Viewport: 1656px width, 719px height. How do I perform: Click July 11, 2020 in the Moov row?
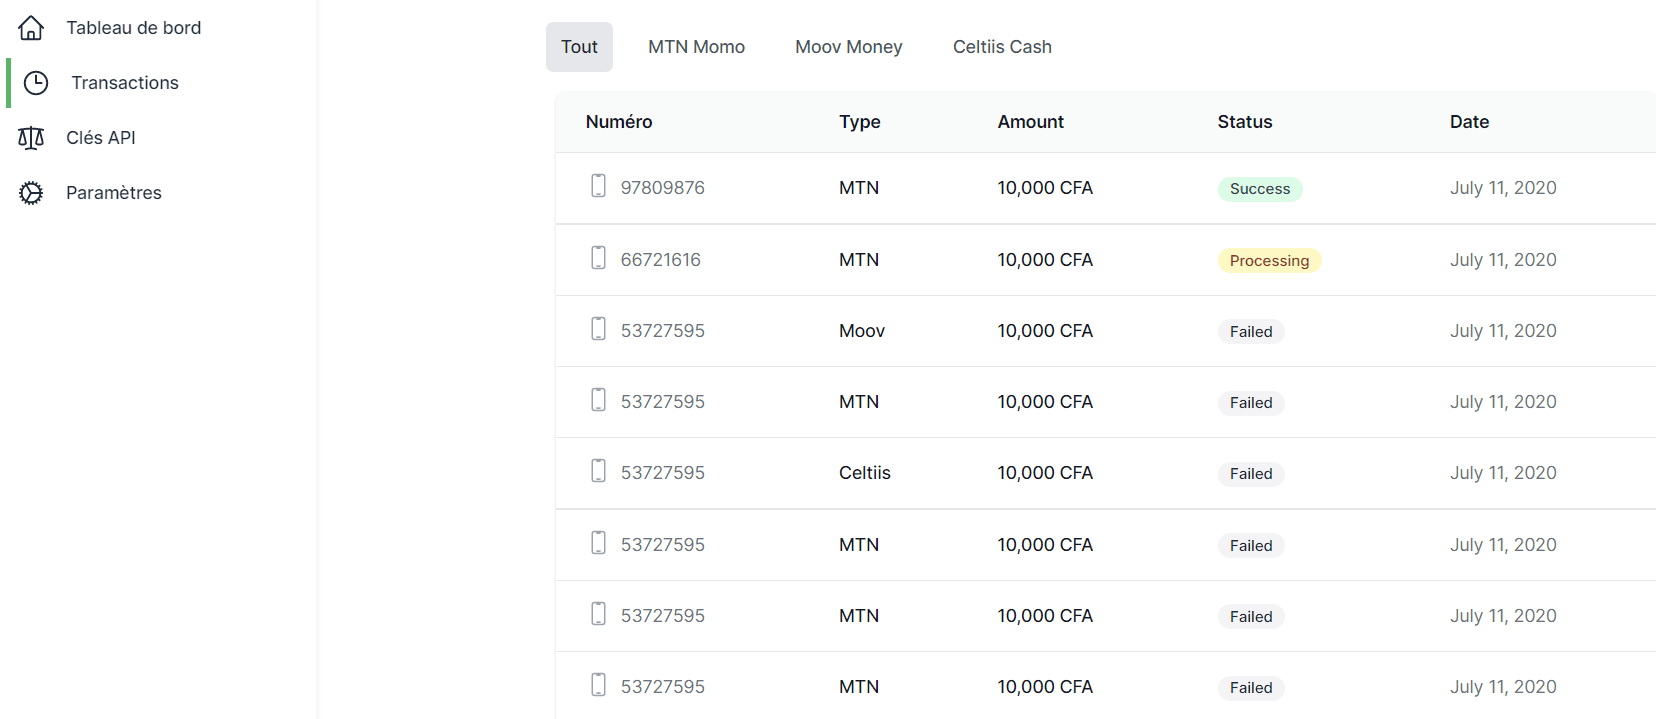coord(1503,331)
